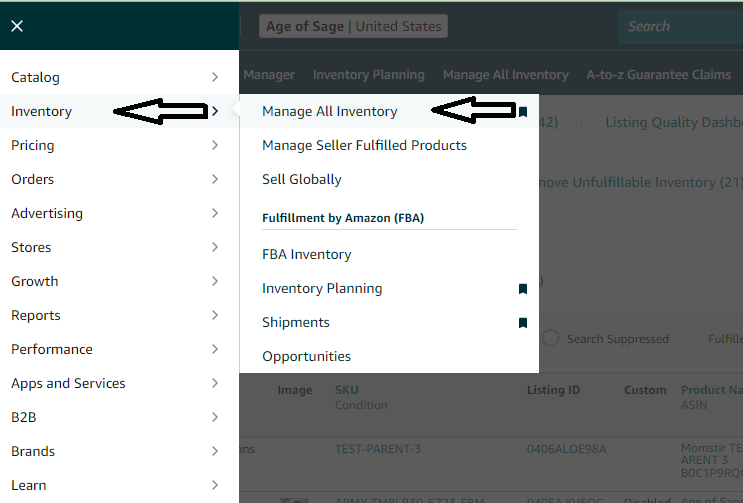The image size is (743, 503).
Task: Expand Apps and Services submenu chevron
Action: point(215,383)
